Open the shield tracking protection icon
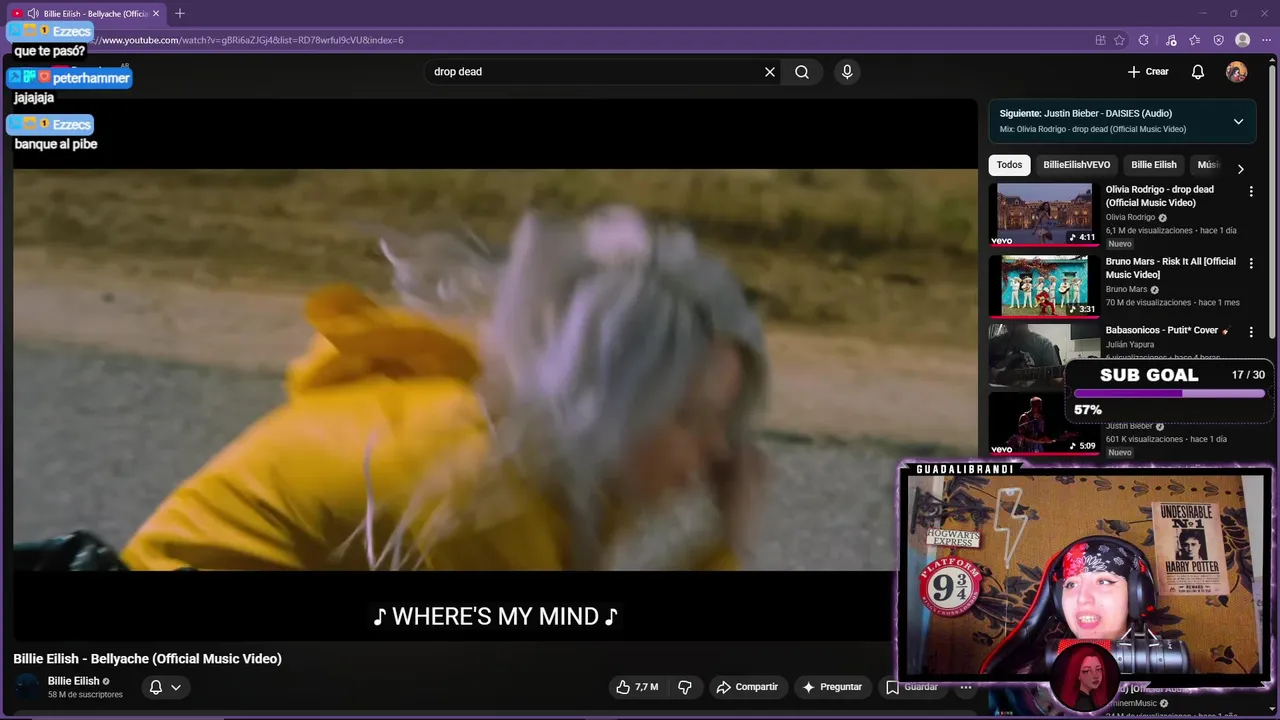The width and height of the screenshot is (1280, 720). (1218, 40)
